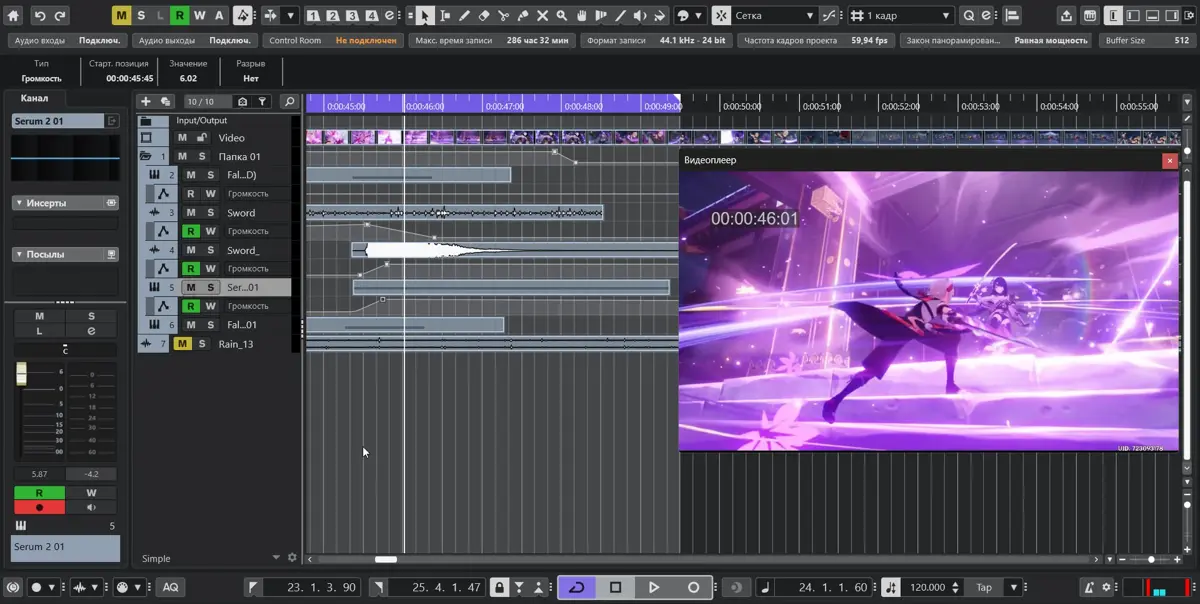Redo the last undone action
Viewport: 1200px width, 604px height.
coord(61,16)
